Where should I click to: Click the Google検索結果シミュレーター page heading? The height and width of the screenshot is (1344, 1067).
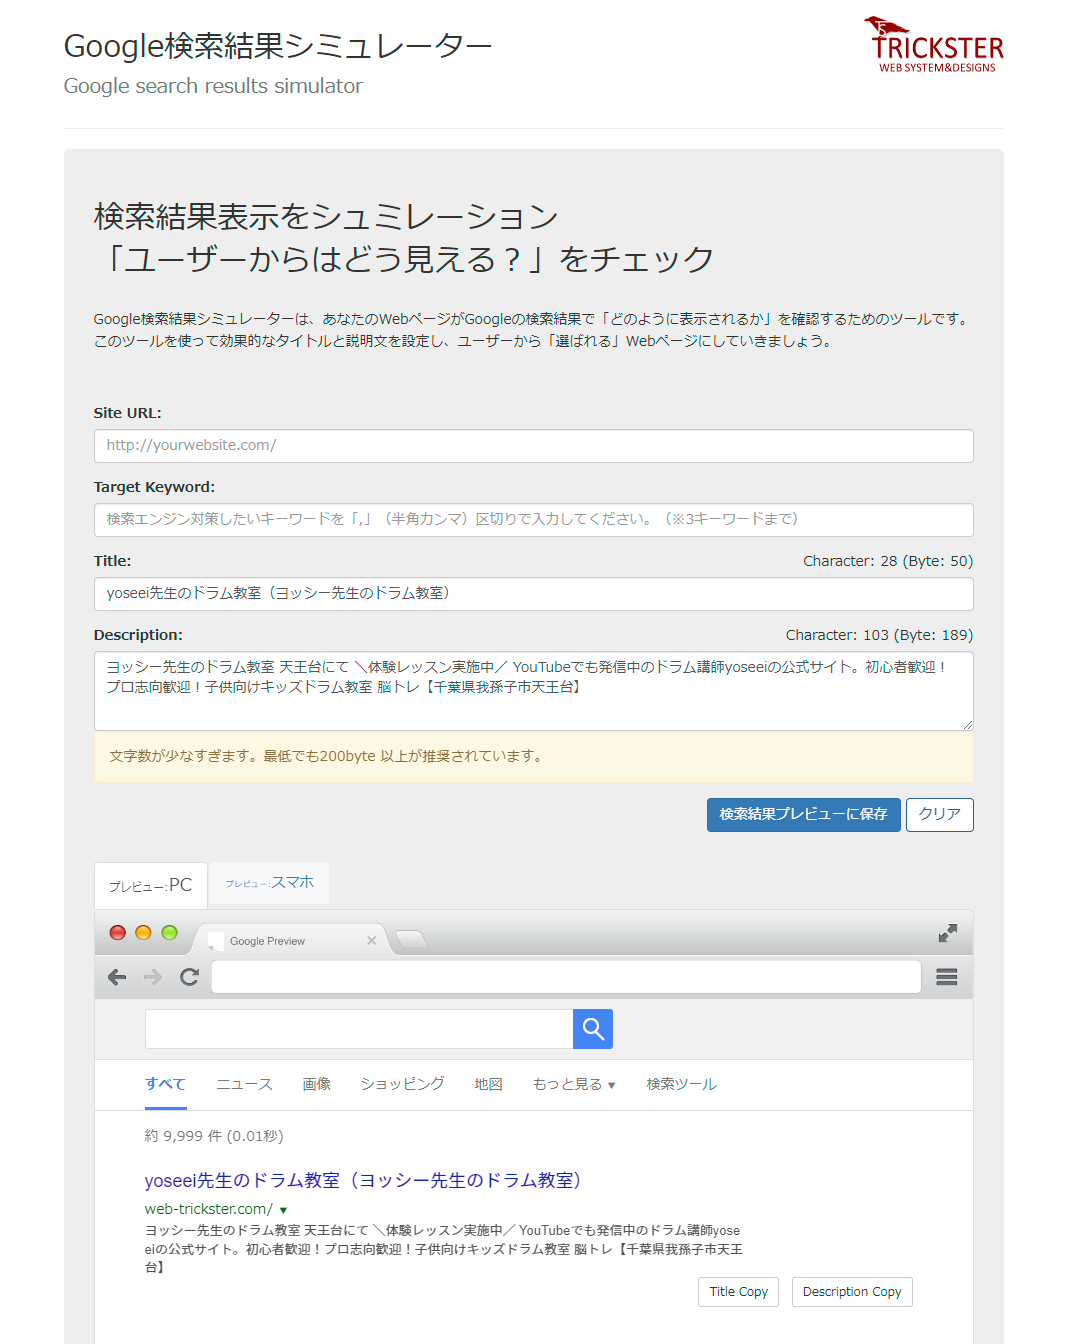[x=278, y=46]
